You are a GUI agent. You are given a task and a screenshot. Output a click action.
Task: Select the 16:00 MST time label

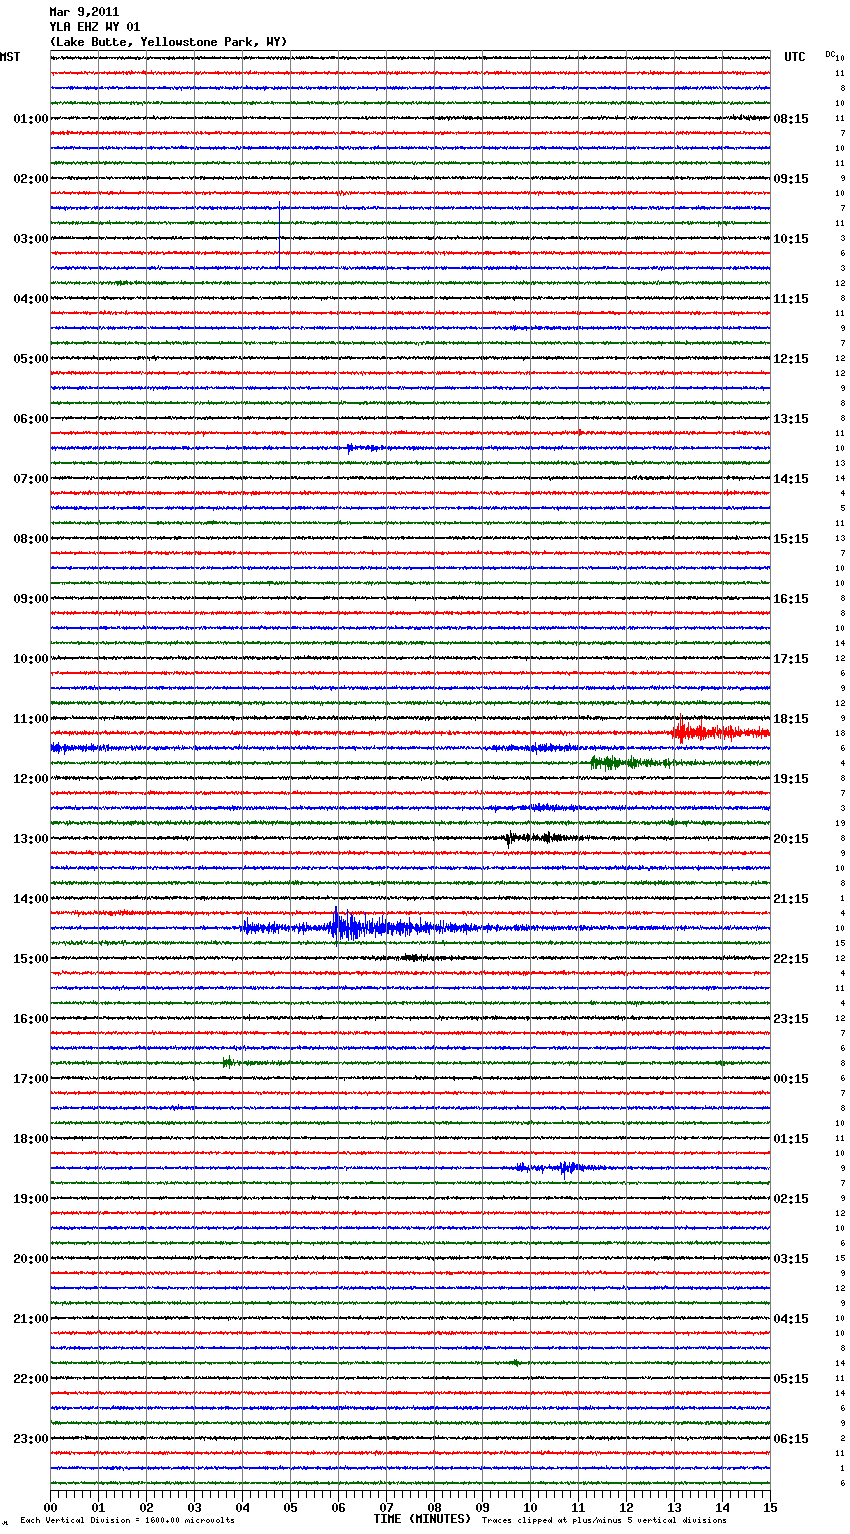point(31,1019)
